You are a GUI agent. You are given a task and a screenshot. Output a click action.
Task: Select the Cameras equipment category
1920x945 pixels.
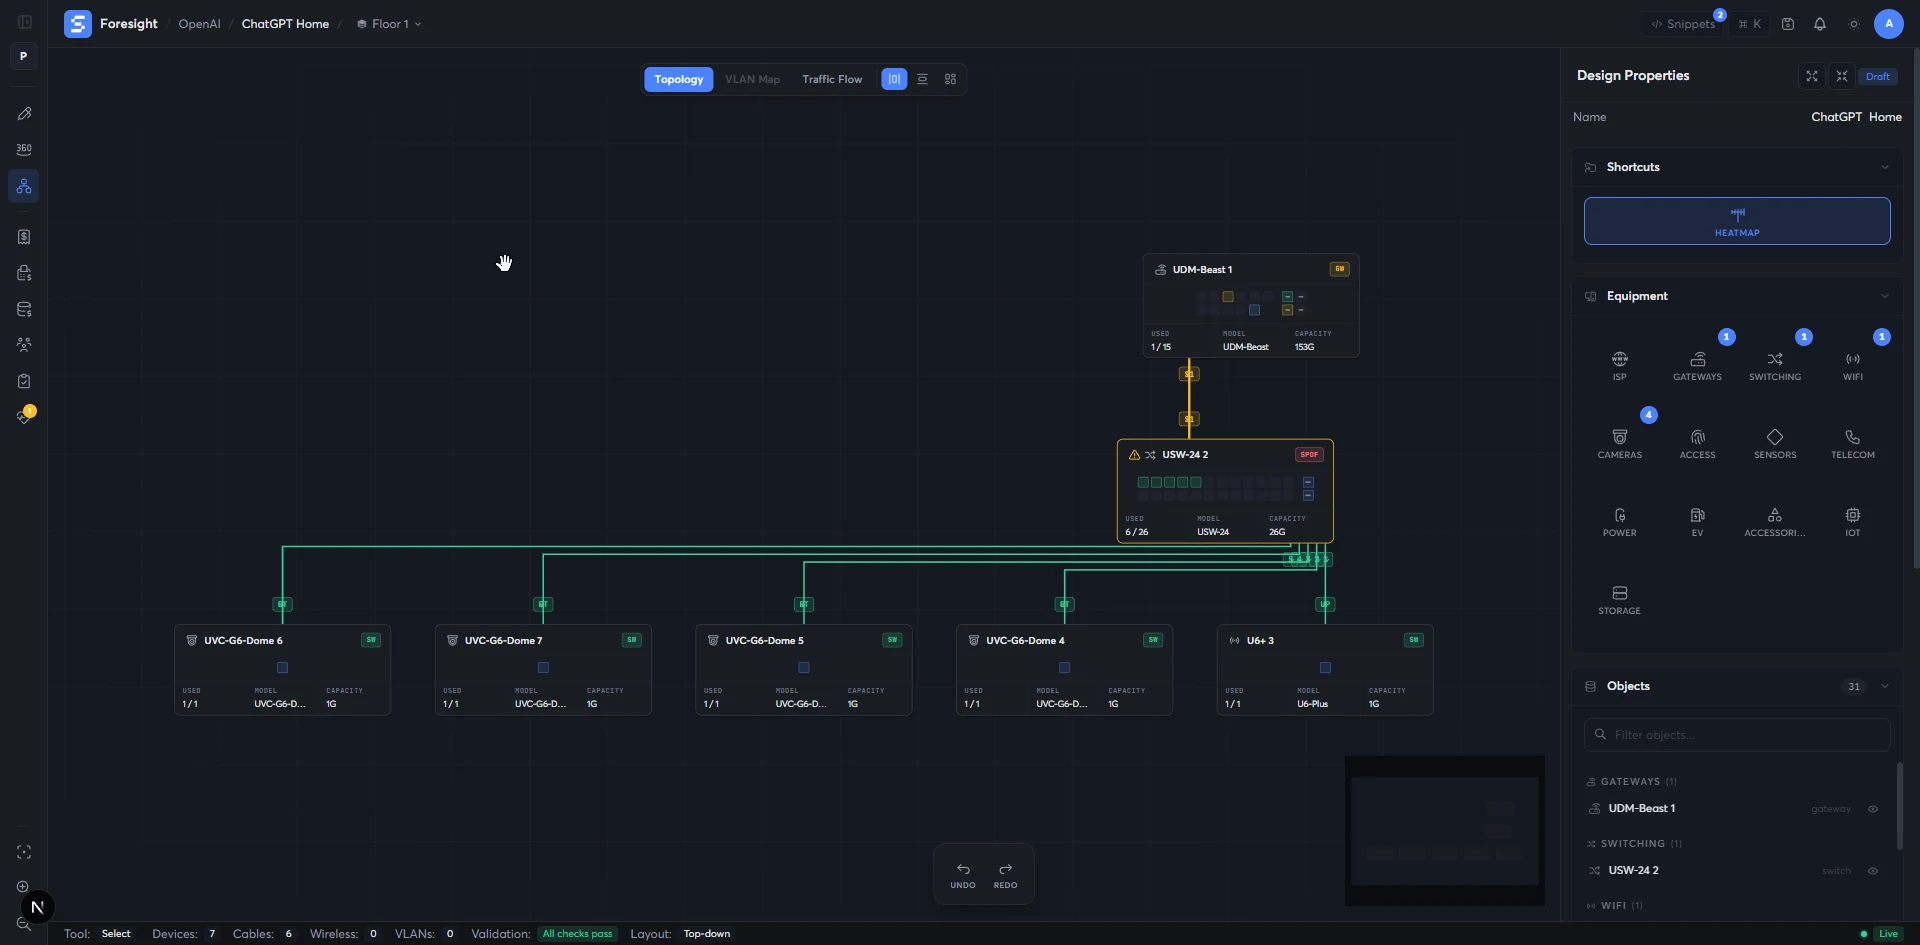coord(1620,444)
